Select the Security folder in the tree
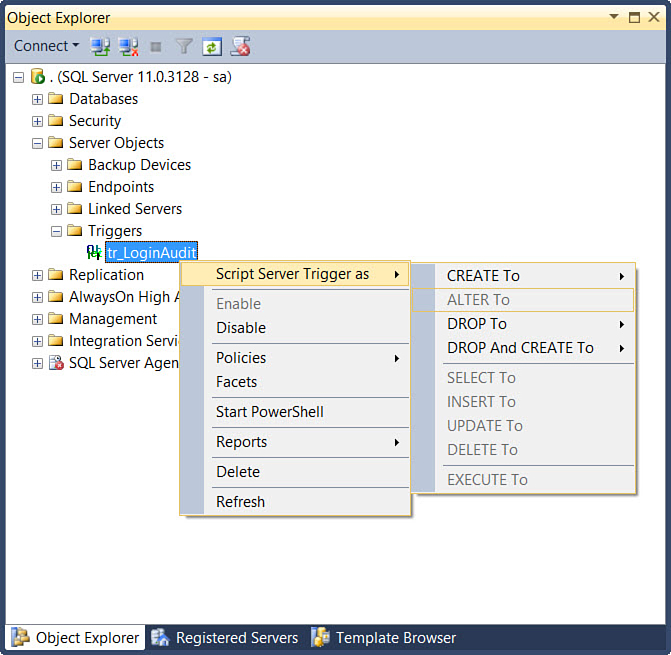The width and height of the screenshot is (671, 655). pyautogui.click(x=94, y=121)
